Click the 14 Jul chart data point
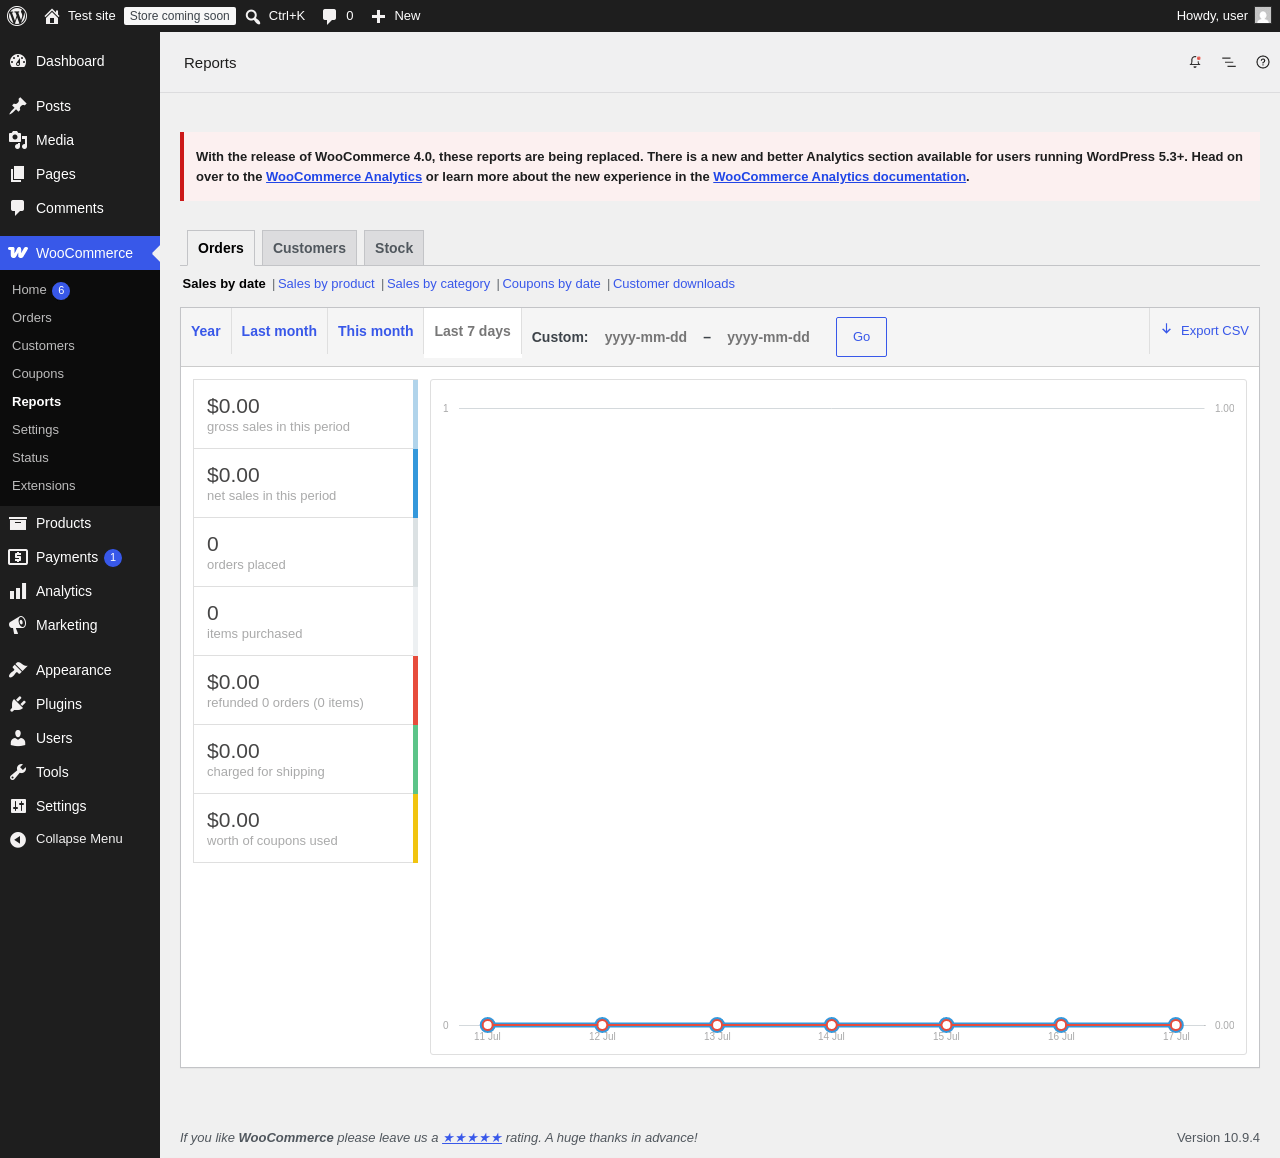Screen dimensions: 1280x1158 click(832, 1025)
